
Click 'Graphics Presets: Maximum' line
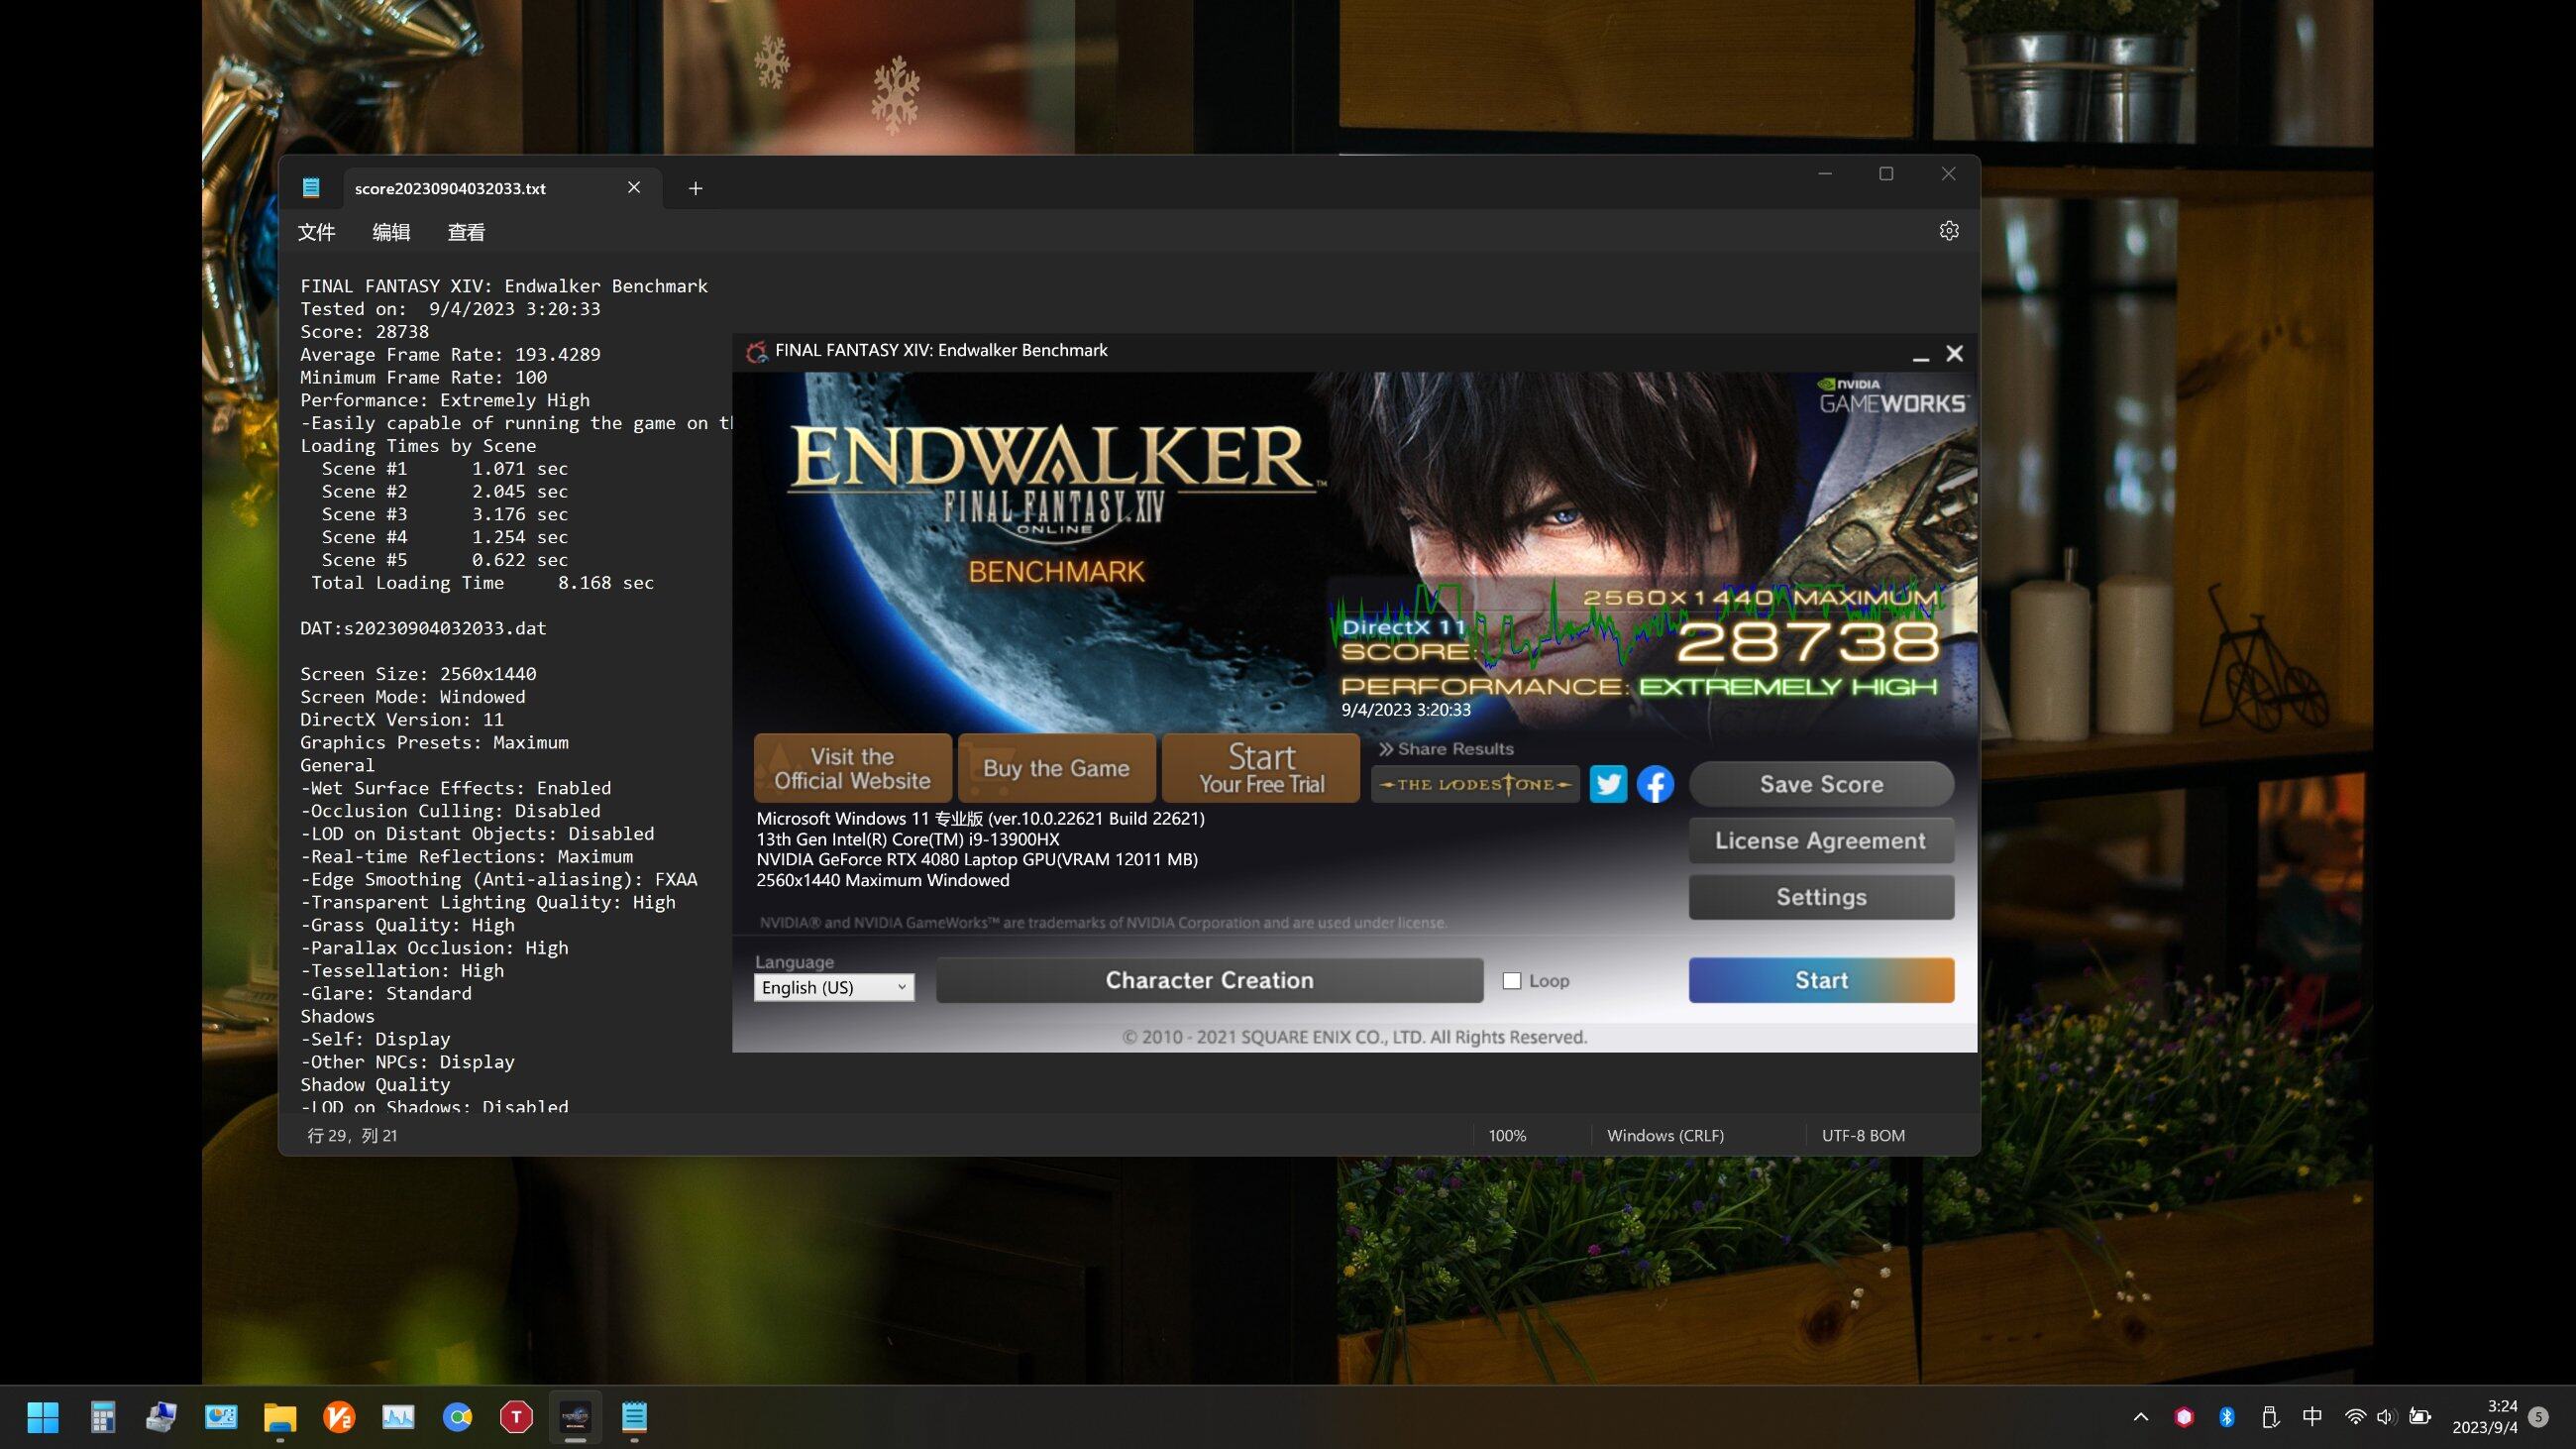pyautogui.click(x=434, y=742)
